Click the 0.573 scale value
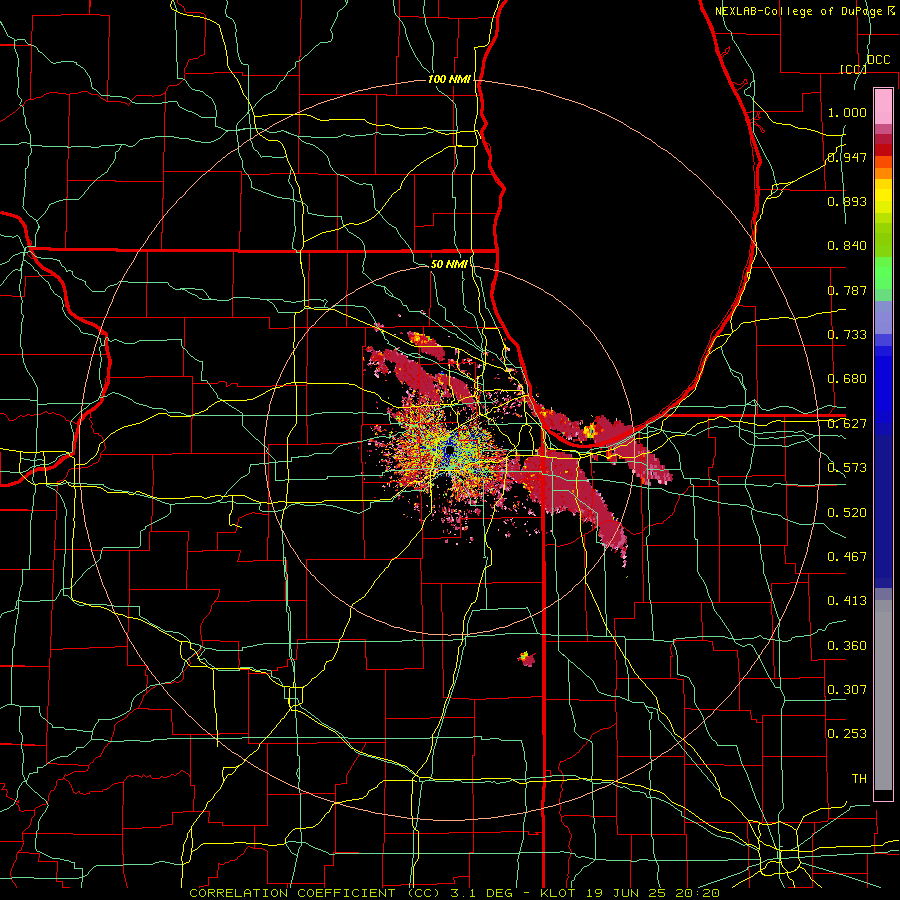The width and height of the screenshot is (900, 900). point(847,468)
